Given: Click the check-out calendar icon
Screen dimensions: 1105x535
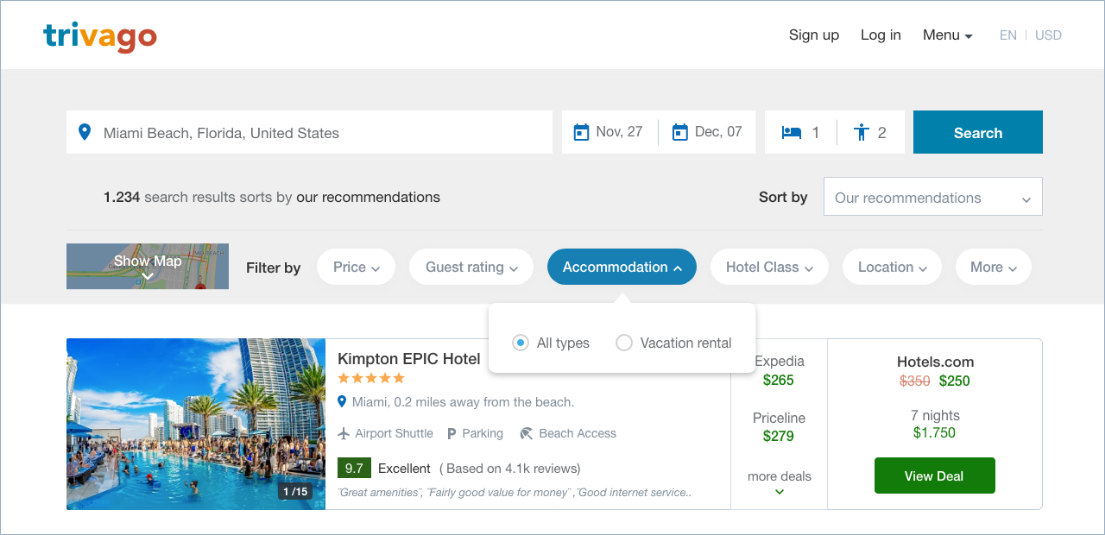Looking at the screenshot, I should 680,132.
